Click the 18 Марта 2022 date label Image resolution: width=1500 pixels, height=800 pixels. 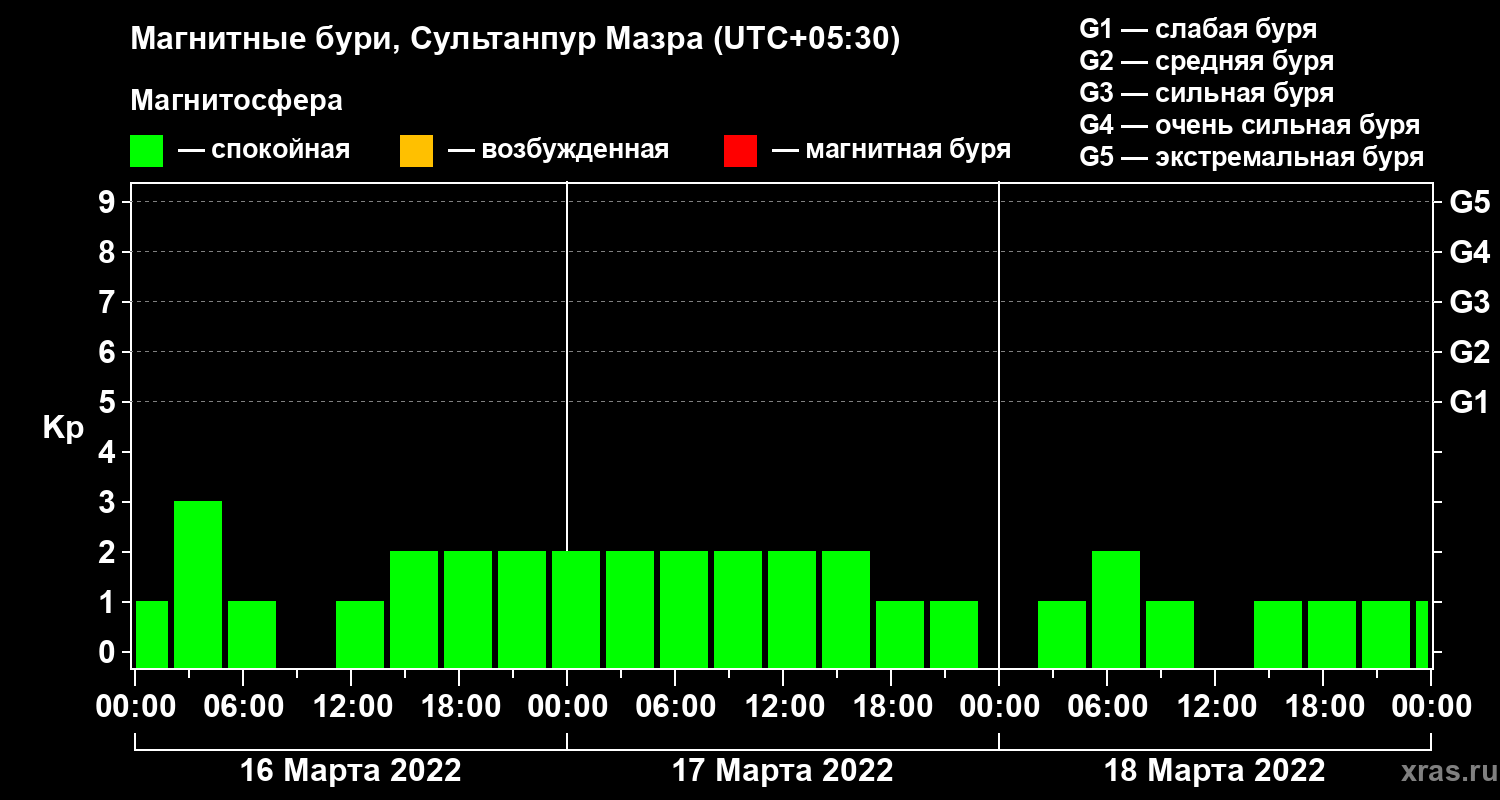tap(1214, 771)
